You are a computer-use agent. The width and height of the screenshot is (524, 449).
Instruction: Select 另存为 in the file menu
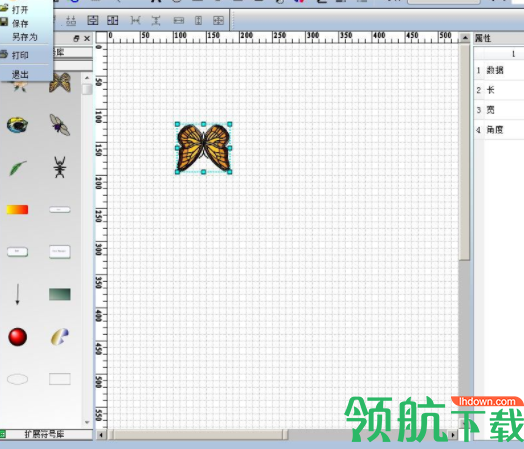[24, 37]
